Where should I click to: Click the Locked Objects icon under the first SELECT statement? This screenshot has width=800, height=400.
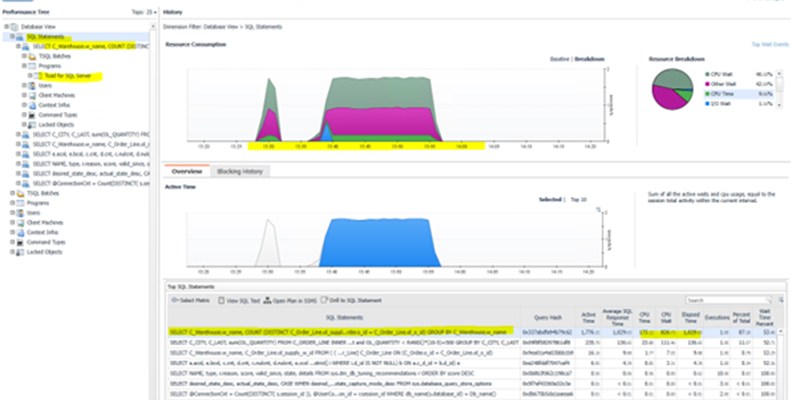pos(32,124)
